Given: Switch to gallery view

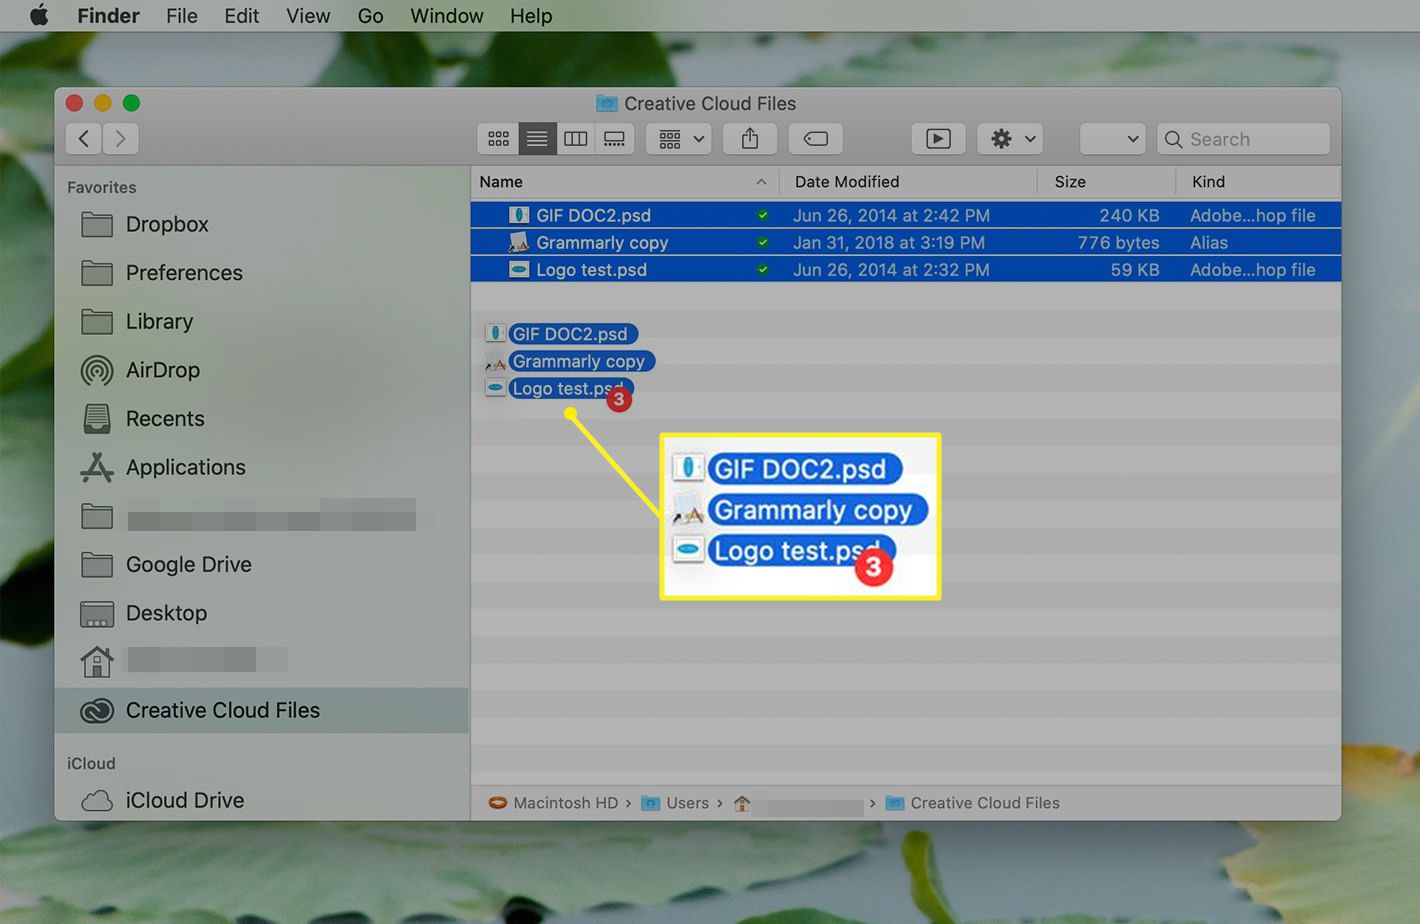Looking at the screenshot, I should [614, 139].
